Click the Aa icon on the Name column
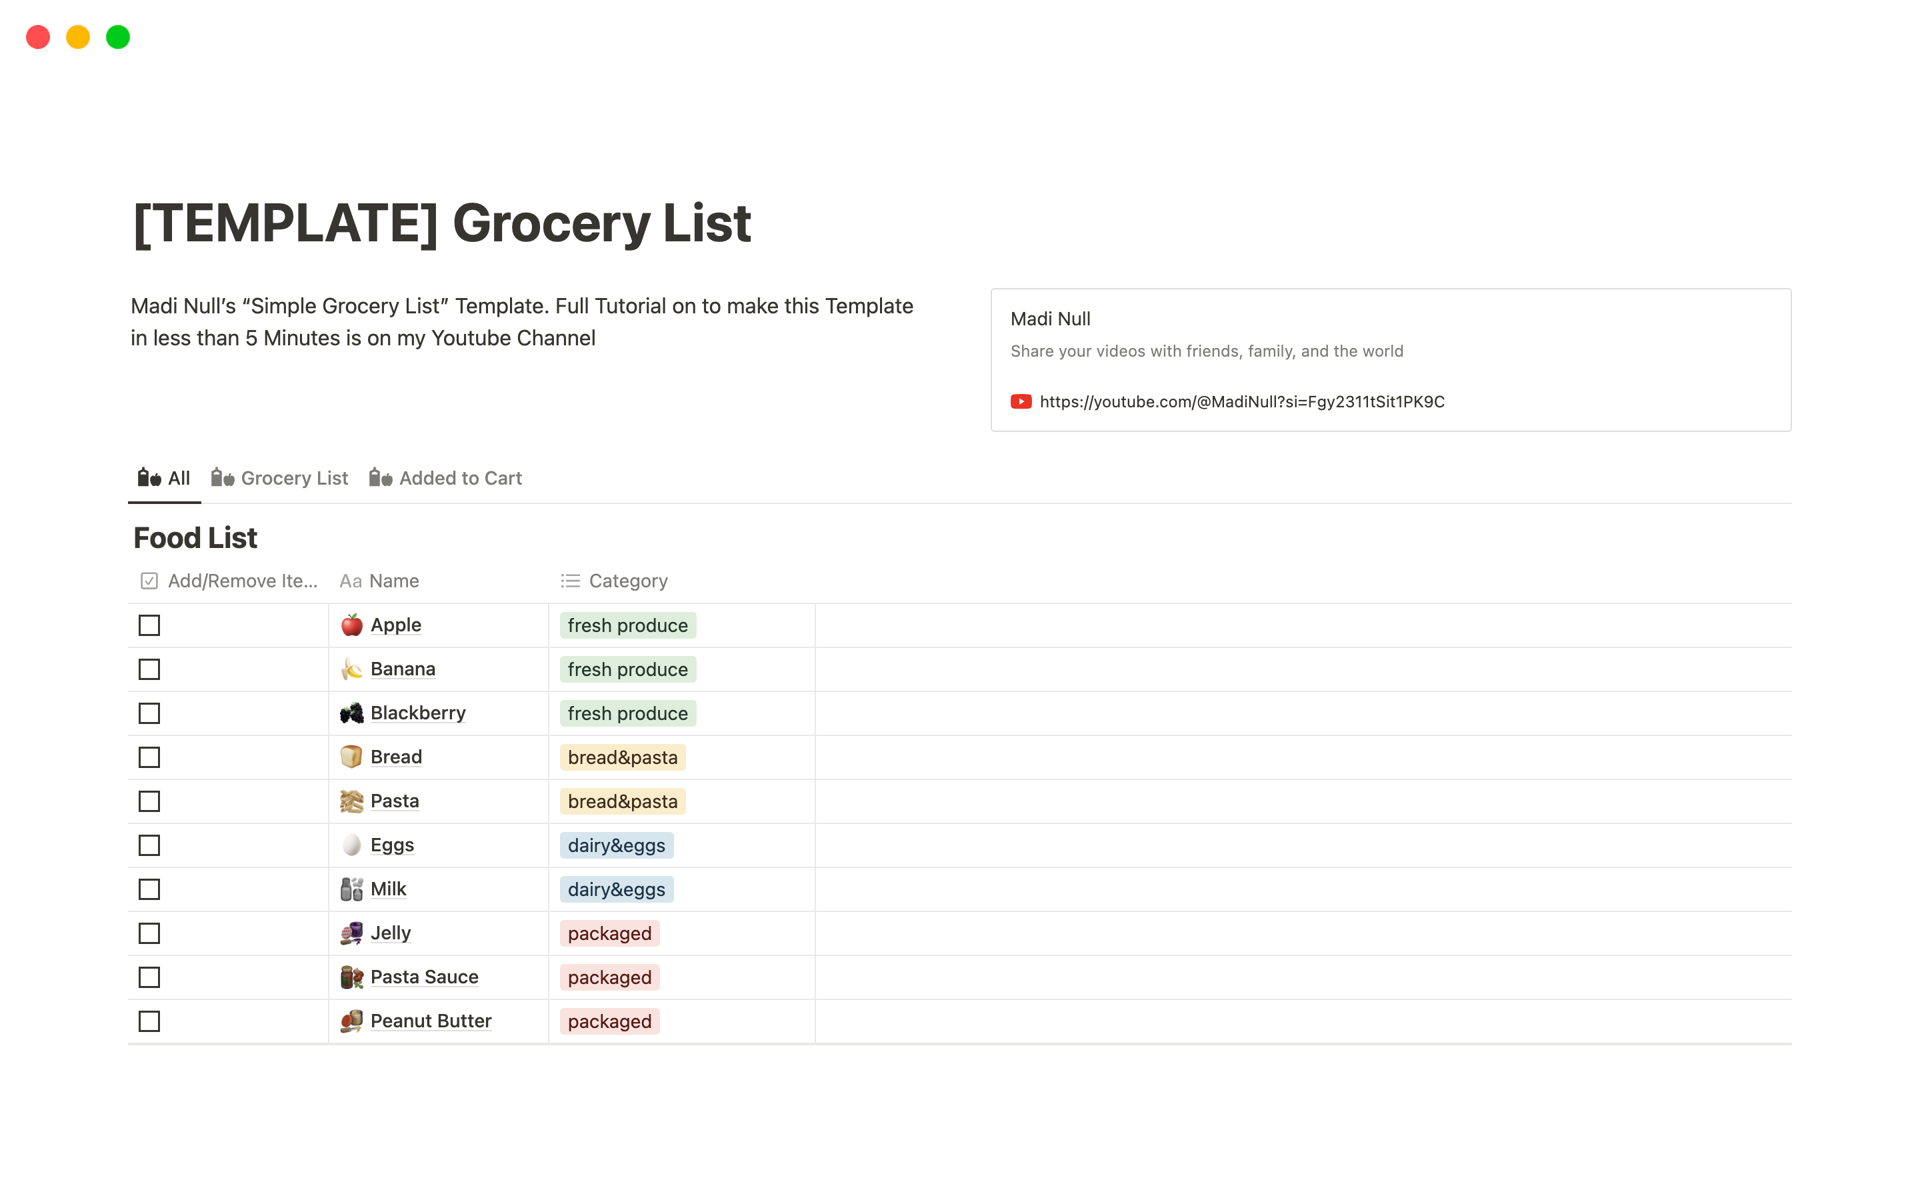This screenshot has height=1200, width=1920. (x=350, y=580)
